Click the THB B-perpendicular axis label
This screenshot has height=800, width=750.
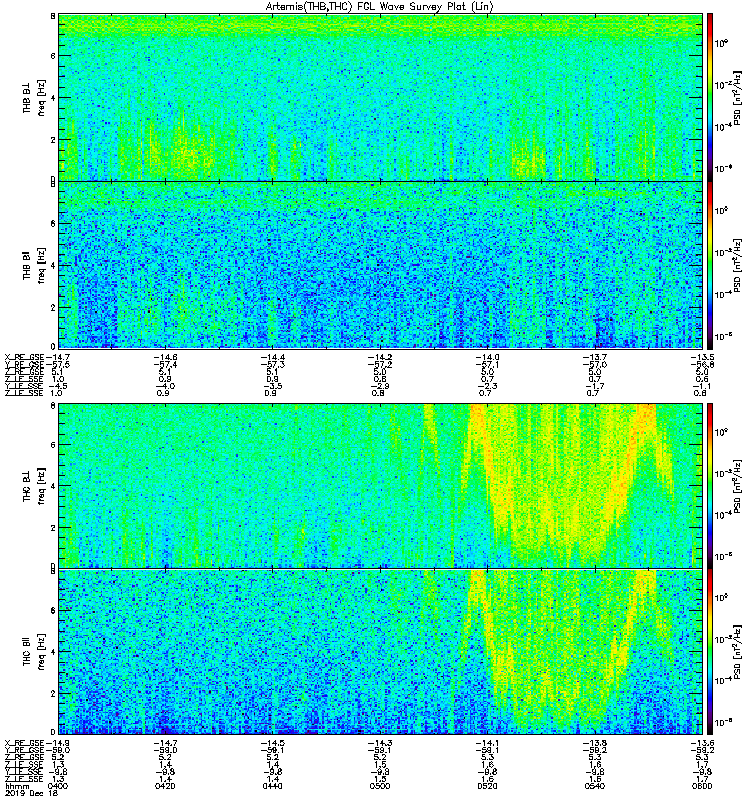pos(27,97)
